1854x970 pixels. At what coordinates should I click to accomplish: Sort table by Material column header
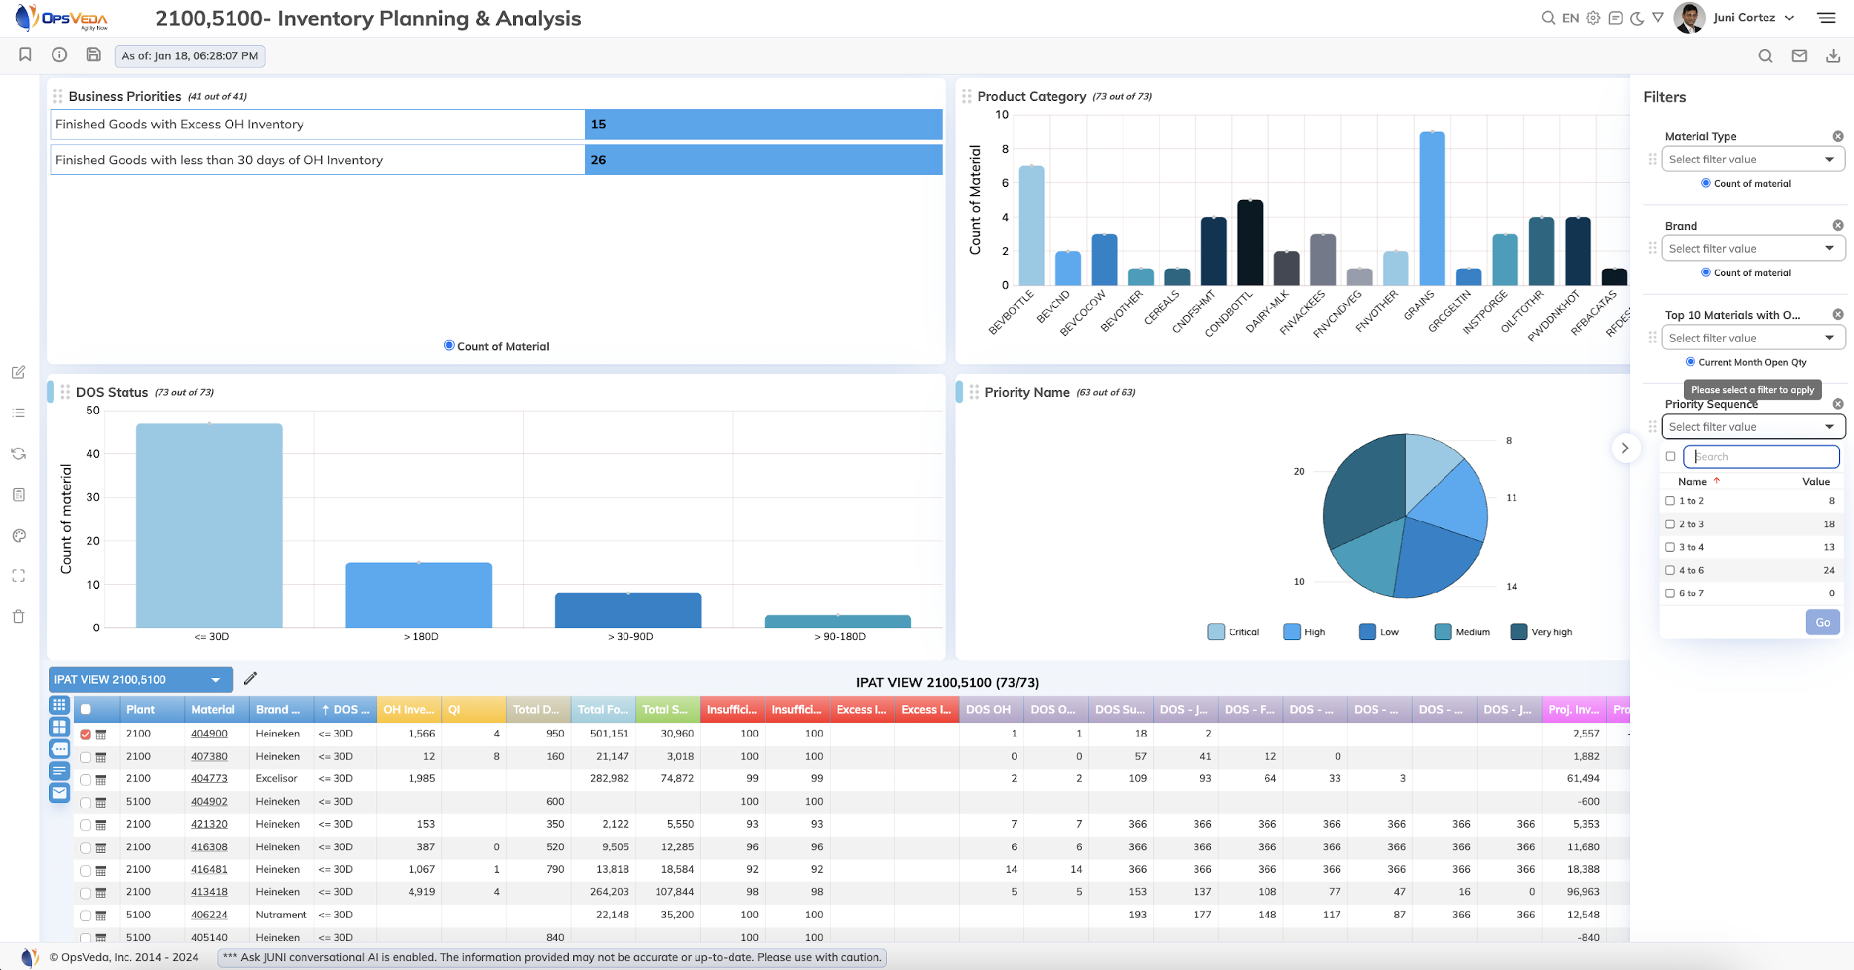(x=213, y=710)
